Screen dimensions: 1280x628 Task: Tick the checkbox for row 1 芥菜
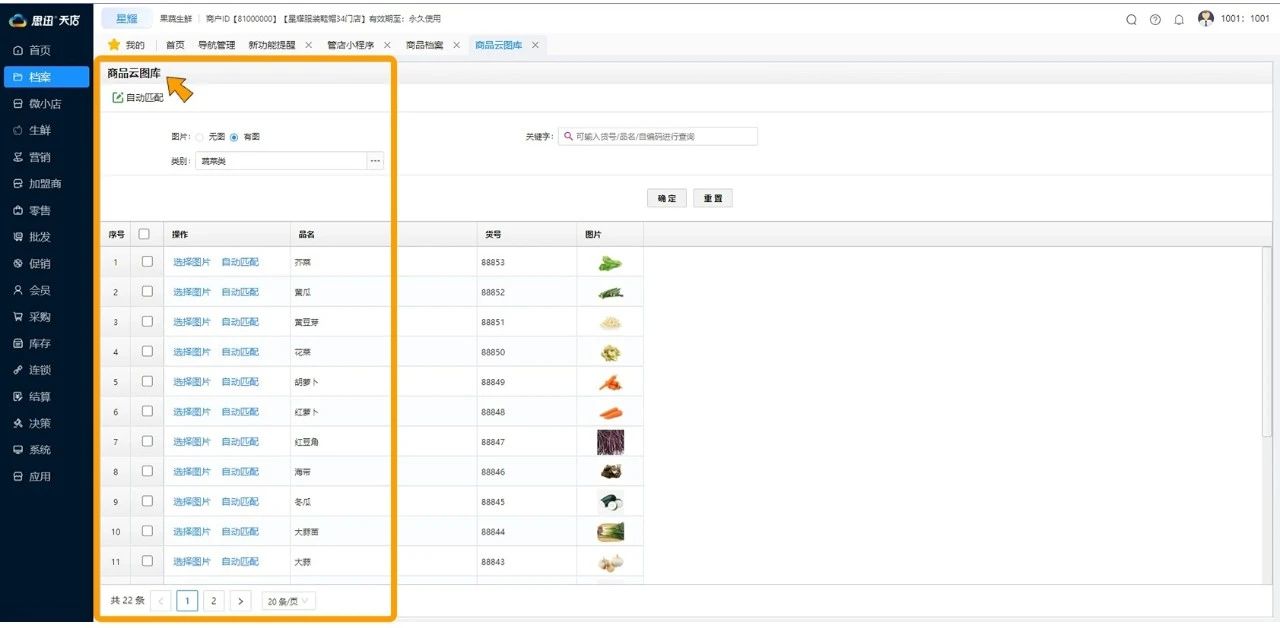click(147, 262)
